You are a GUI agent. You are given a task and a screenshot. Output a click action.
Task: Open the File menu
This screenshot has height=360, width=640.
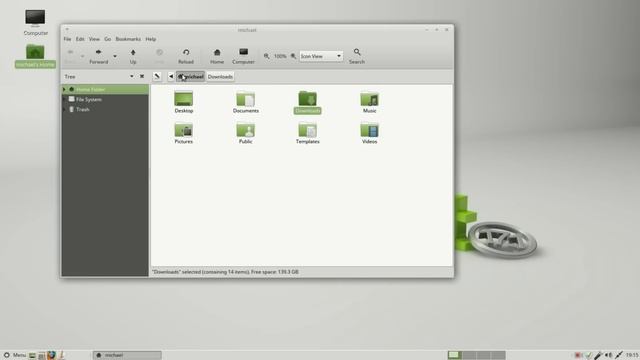(67, 39)
